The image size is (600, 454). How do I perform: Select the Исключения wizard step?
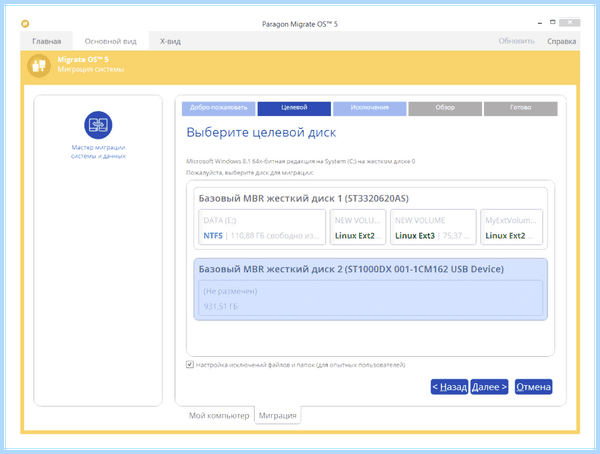[369, 108]
